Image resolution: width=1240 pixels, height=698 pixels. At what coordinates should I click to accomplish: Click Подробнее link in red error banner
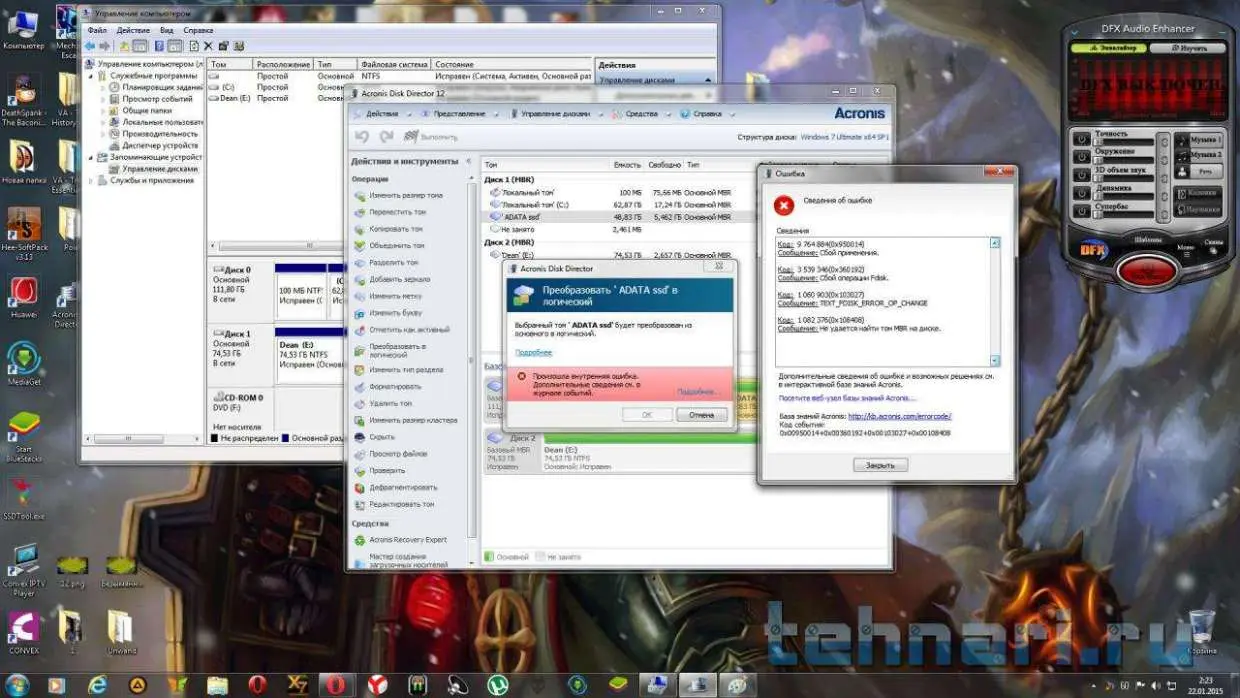697,391
